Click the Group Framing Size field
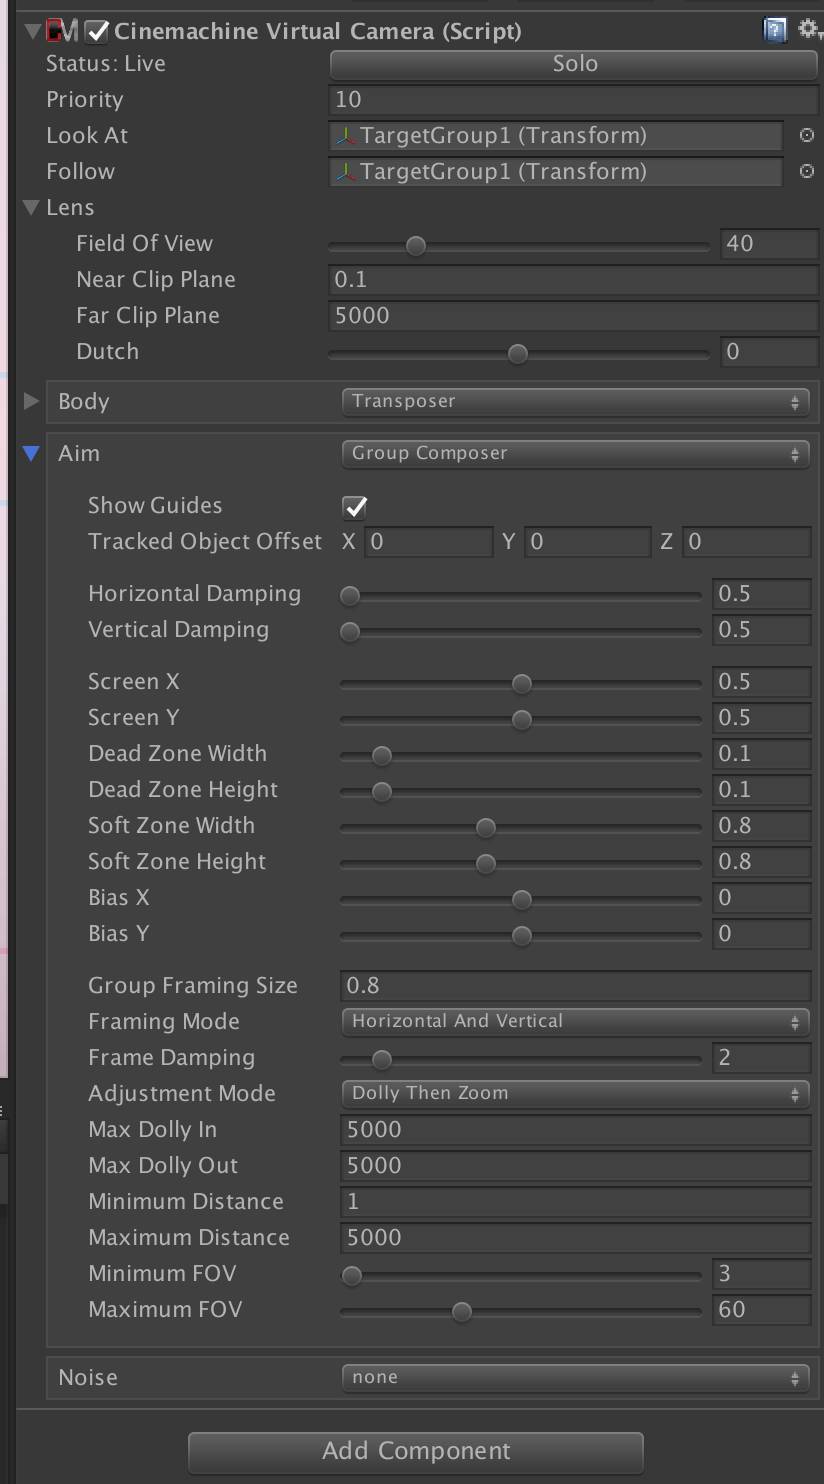 point(576,986)
